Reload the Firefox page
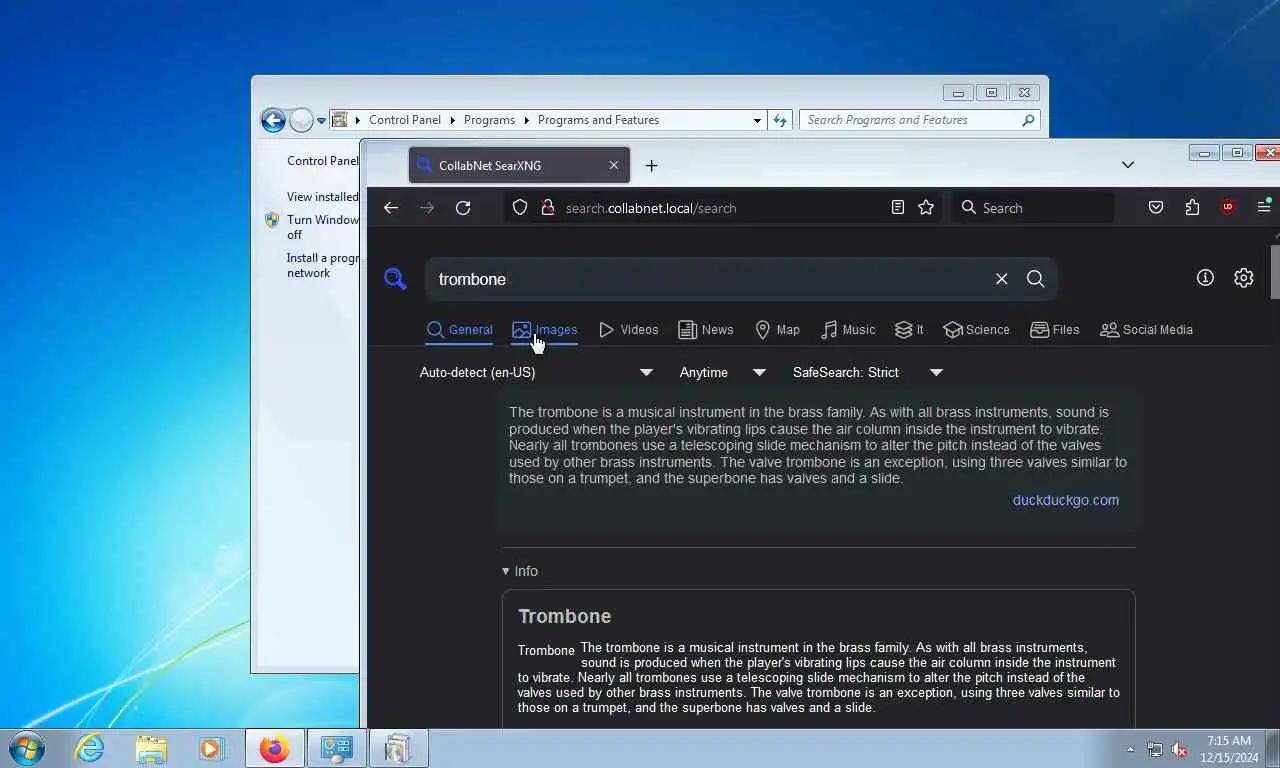 (463, 208)
